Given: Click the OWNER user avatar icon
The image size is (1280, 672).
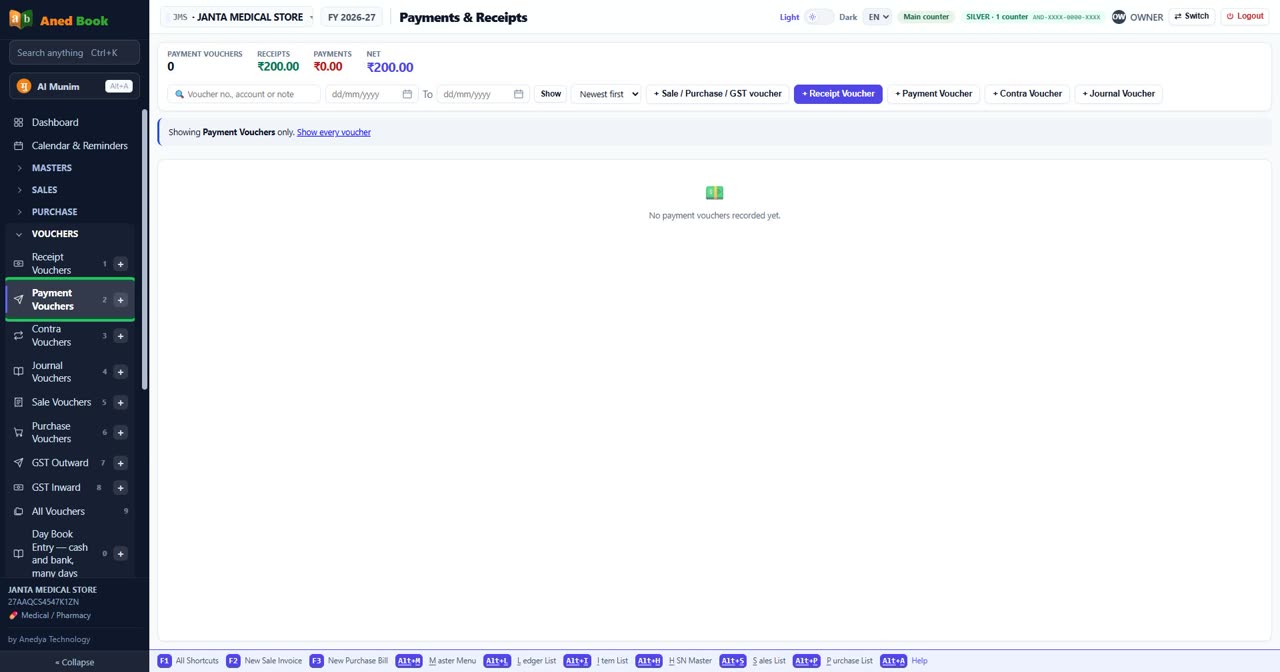Looking at the screenshot, I should click(x=1119, y=17).
